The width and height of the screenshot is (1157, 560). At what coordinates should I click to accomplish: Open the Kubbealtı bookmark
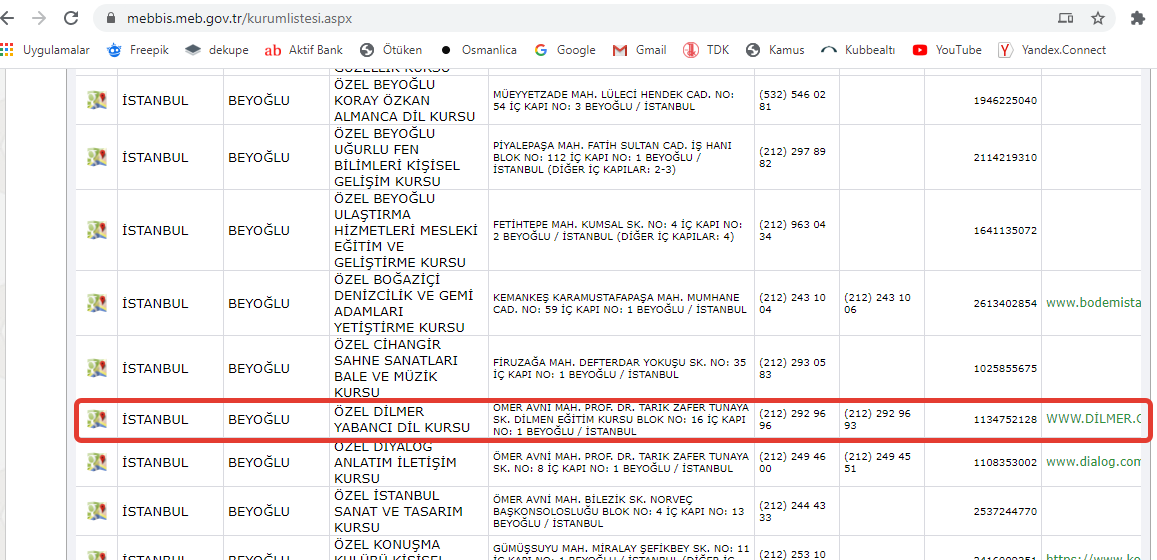(858, 50)
